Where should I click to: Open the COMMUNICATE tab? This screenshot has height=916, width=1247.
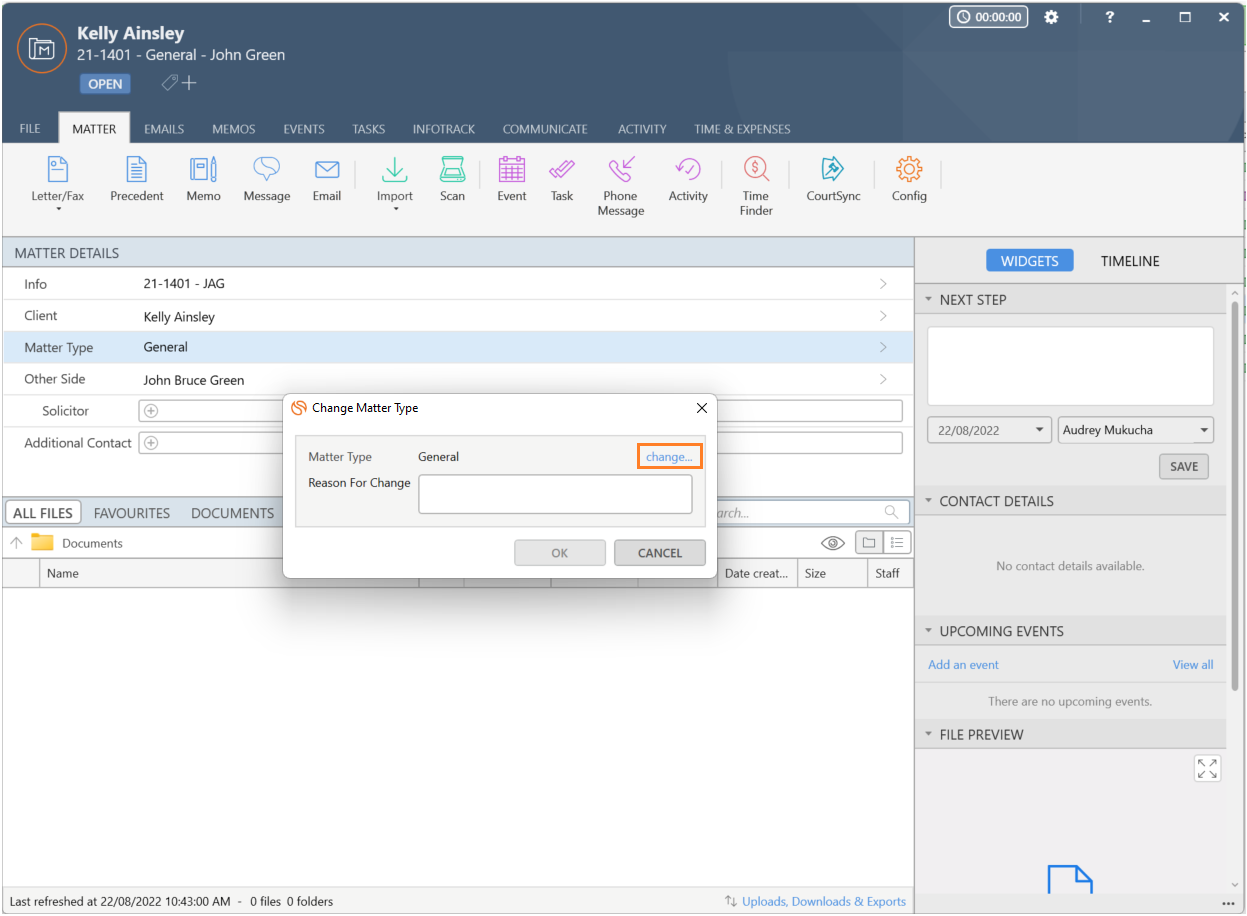point(545,129)
